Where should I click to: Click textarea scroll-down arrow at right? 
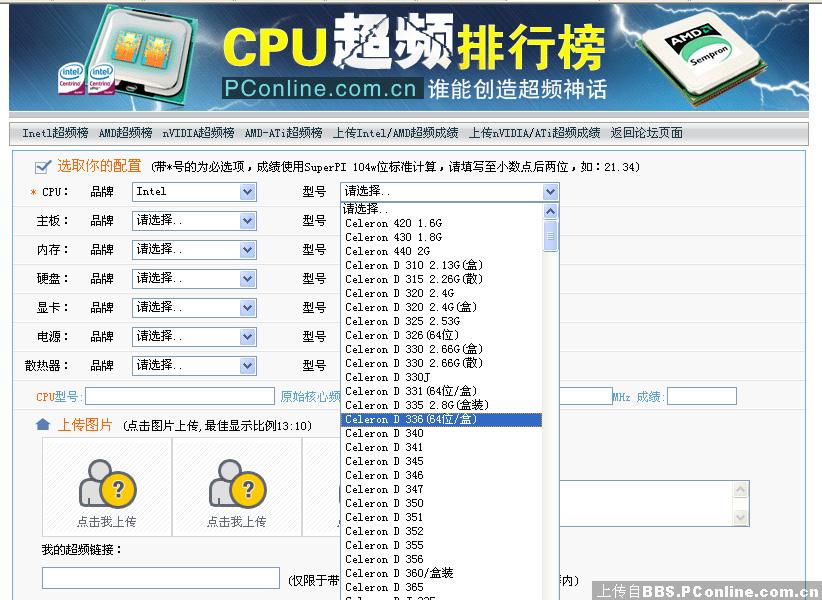[x=741, y=518]
